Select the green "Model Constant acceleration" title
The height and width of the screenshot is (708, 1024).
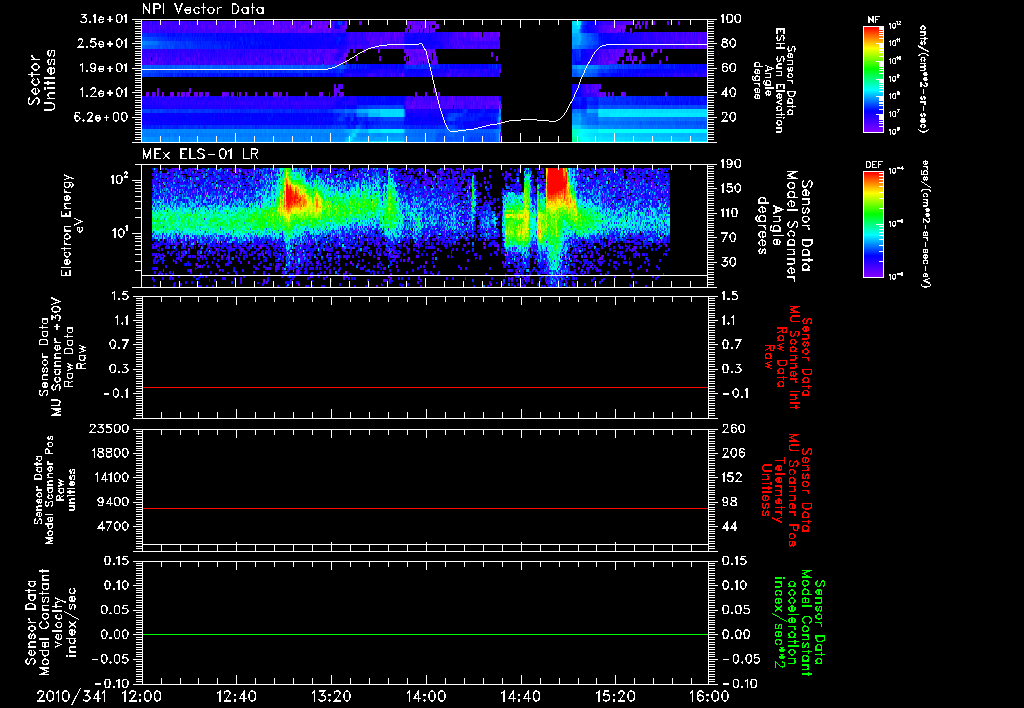799,624
